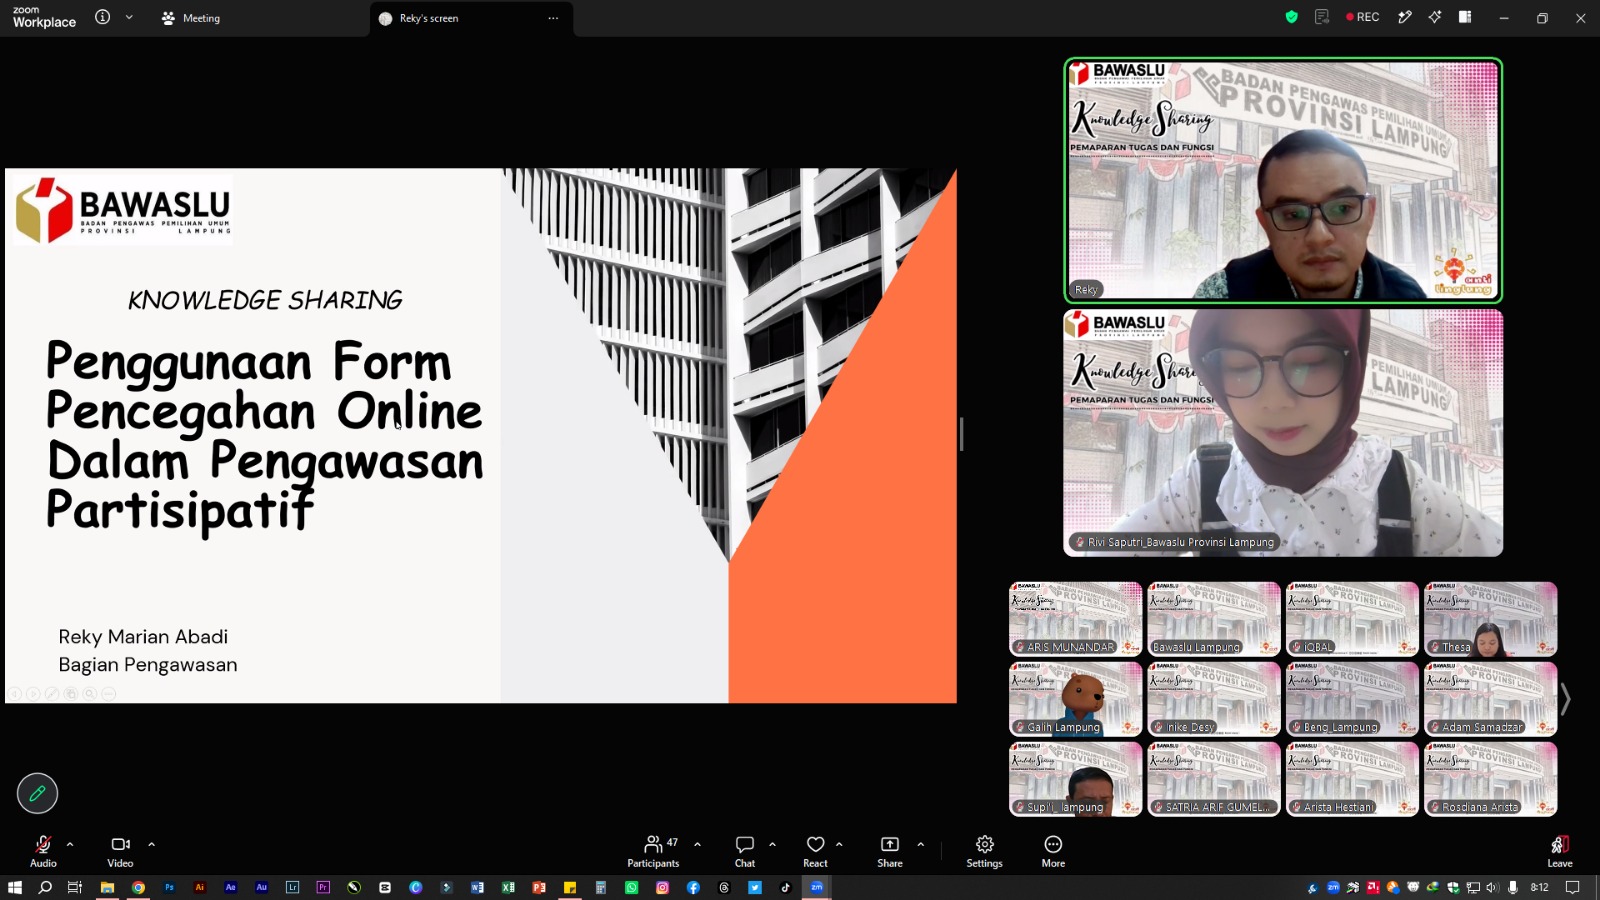Select the ARIS MUNANDAR participant thumbnail
The image size is (1600, 900).
1075,619
